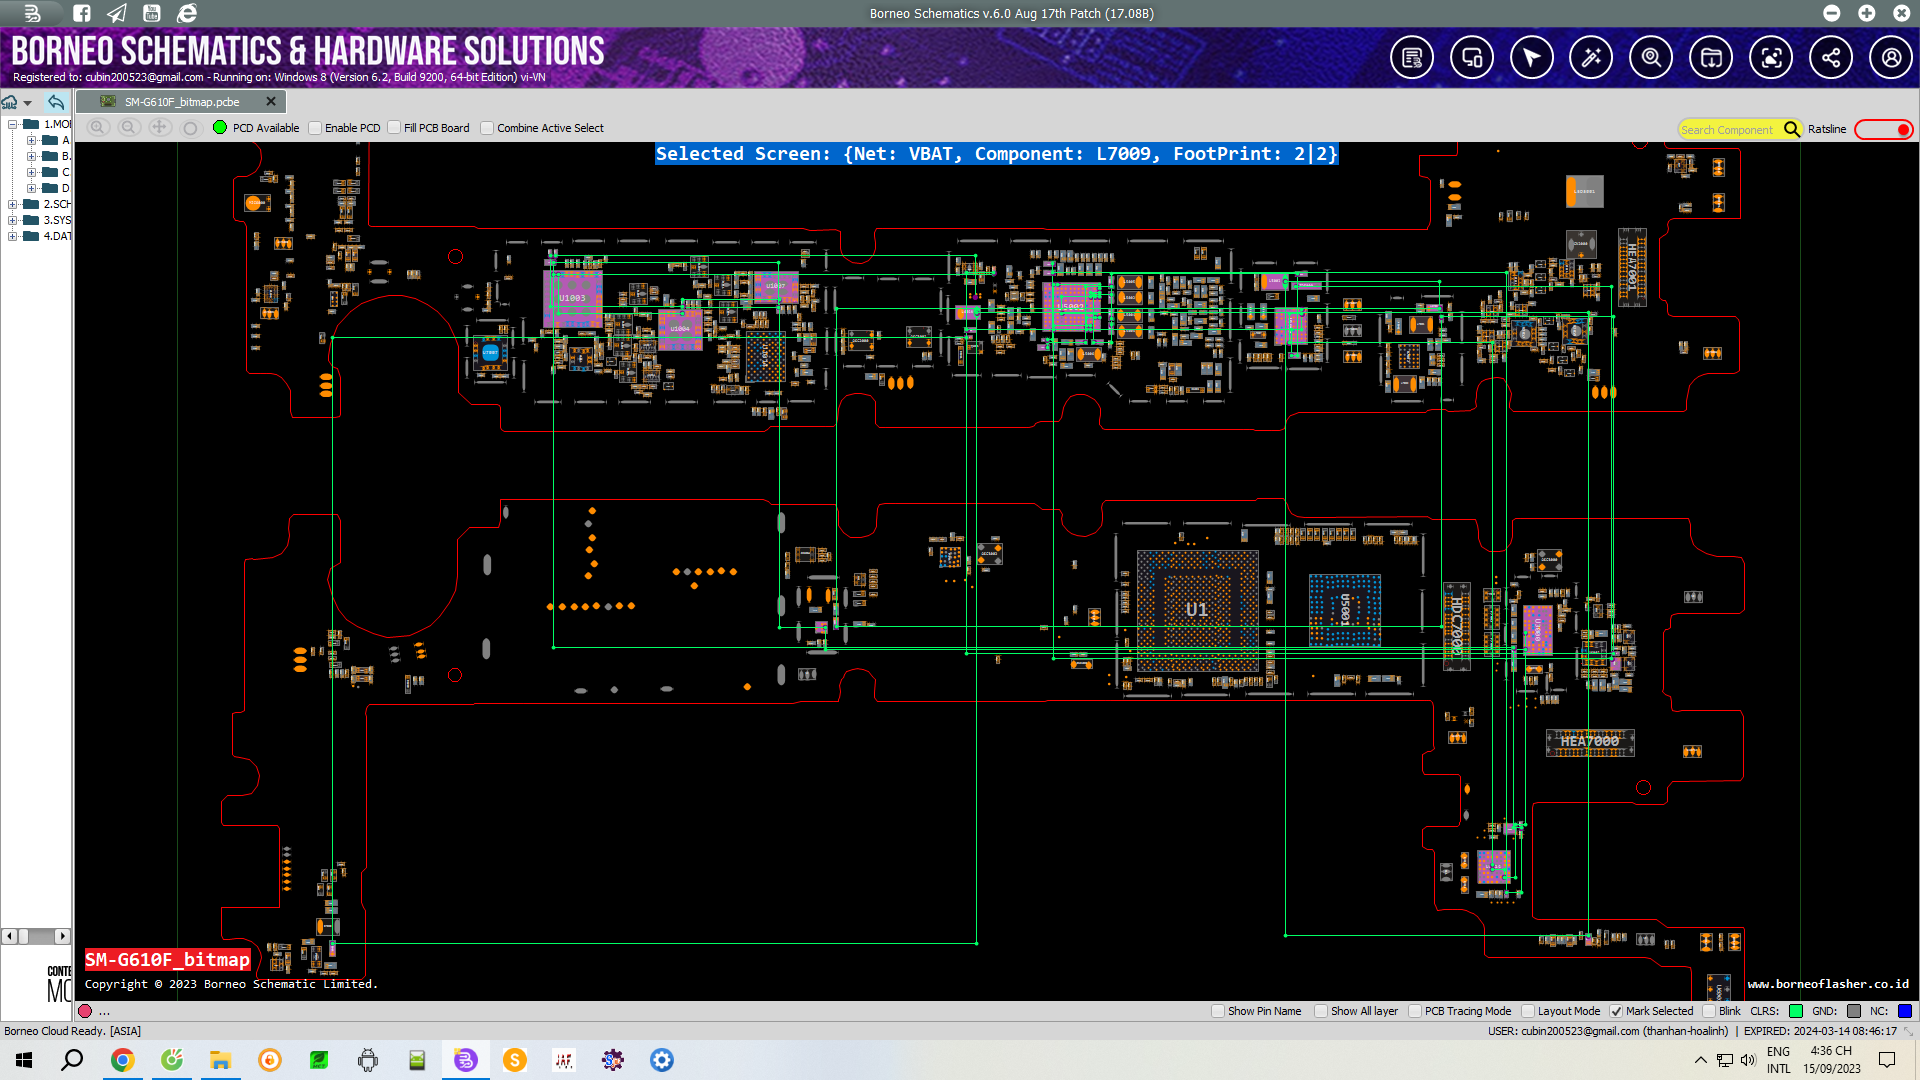
Task: Open the Borneo app icon on taskbar
Action: tap(466, 1060)
